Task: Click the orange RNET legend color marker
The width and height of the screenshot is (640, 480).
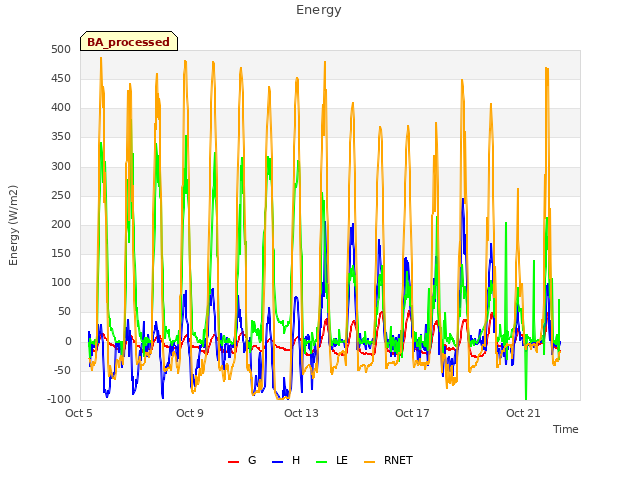Action: coord(369,462)
